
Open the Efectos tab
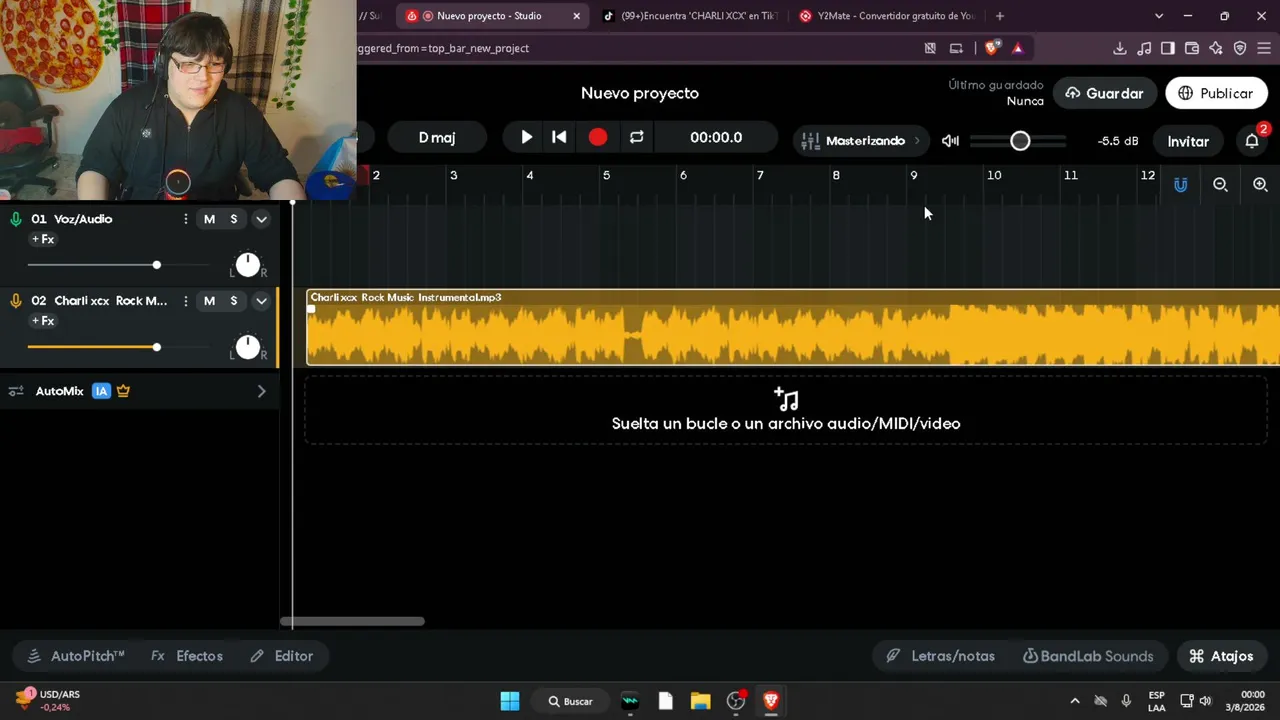(x=187, y=656)
